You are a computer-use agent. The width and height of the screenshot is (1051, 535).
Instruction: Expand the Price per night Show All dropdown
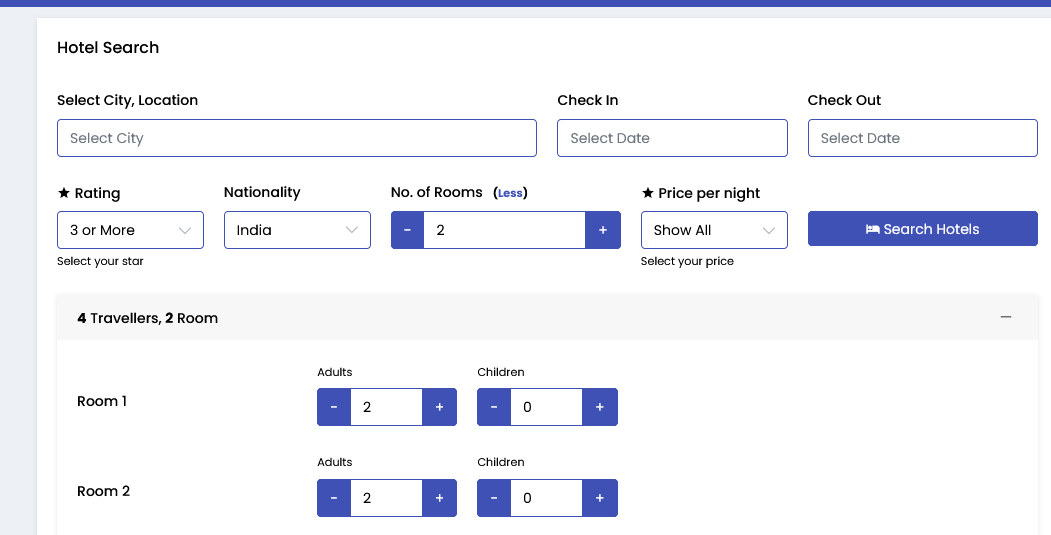point(714,230)
